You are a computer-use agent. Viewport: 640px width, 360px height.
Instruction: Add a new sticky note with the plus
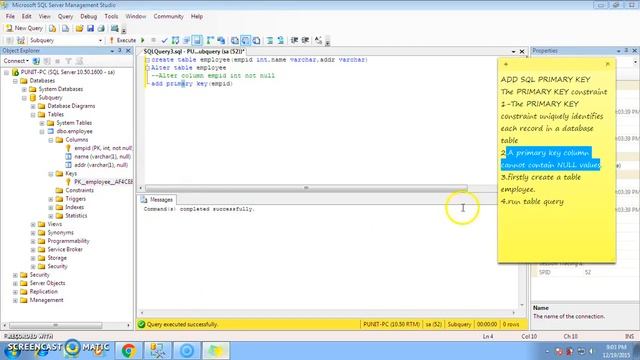point(506,64)
